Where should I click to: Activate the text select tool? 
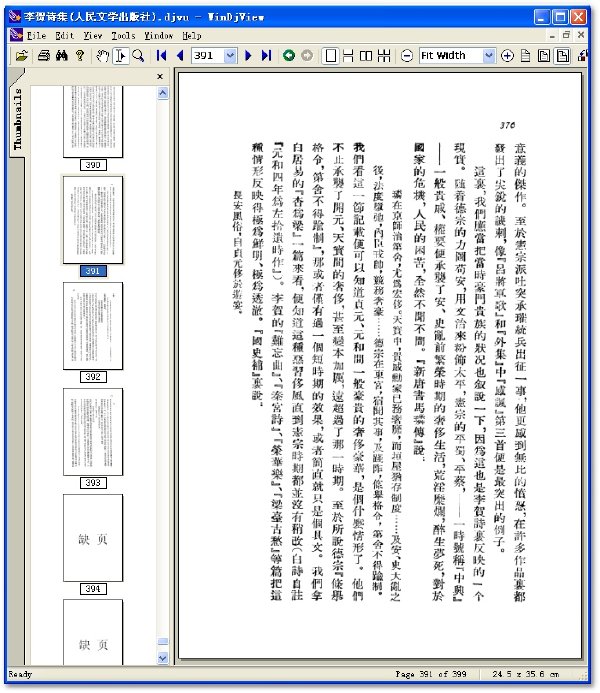(x=121, y=56)
